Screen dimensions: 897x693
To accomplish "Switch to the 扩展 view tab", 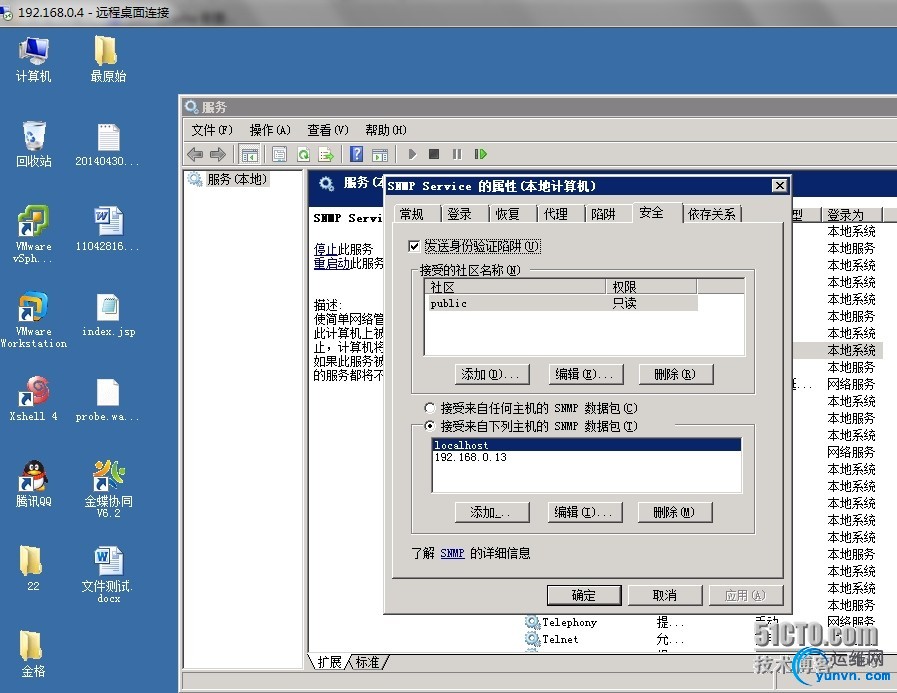I will pos(329,662).
